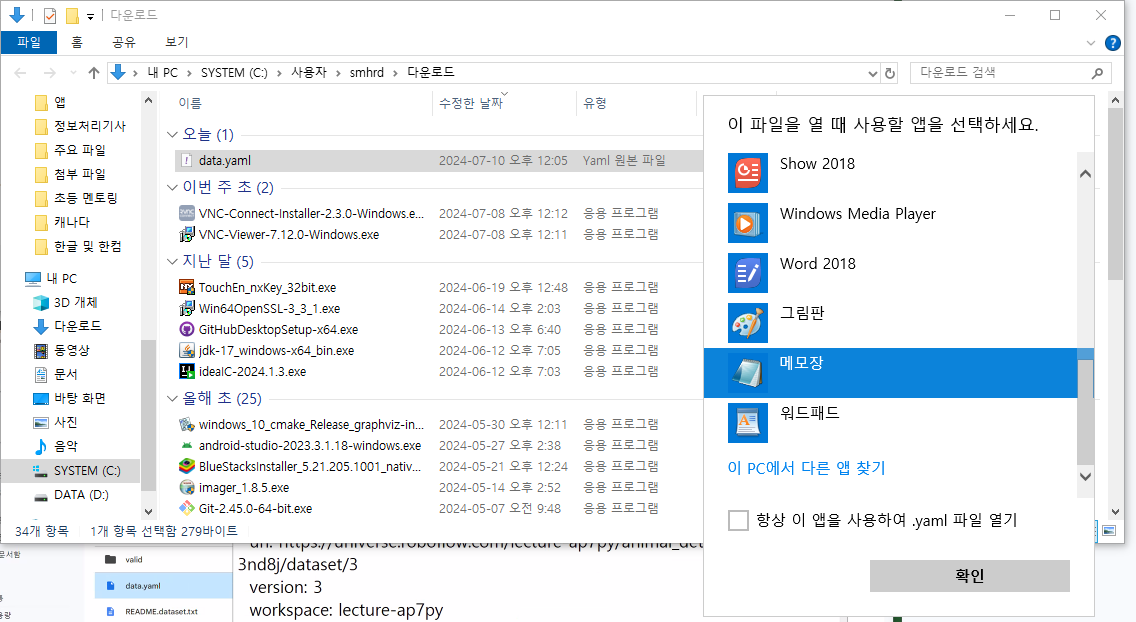Go up one folder level arrow
The height and width of the screenshot is (622, 1136).
click(x=93, y=73)
